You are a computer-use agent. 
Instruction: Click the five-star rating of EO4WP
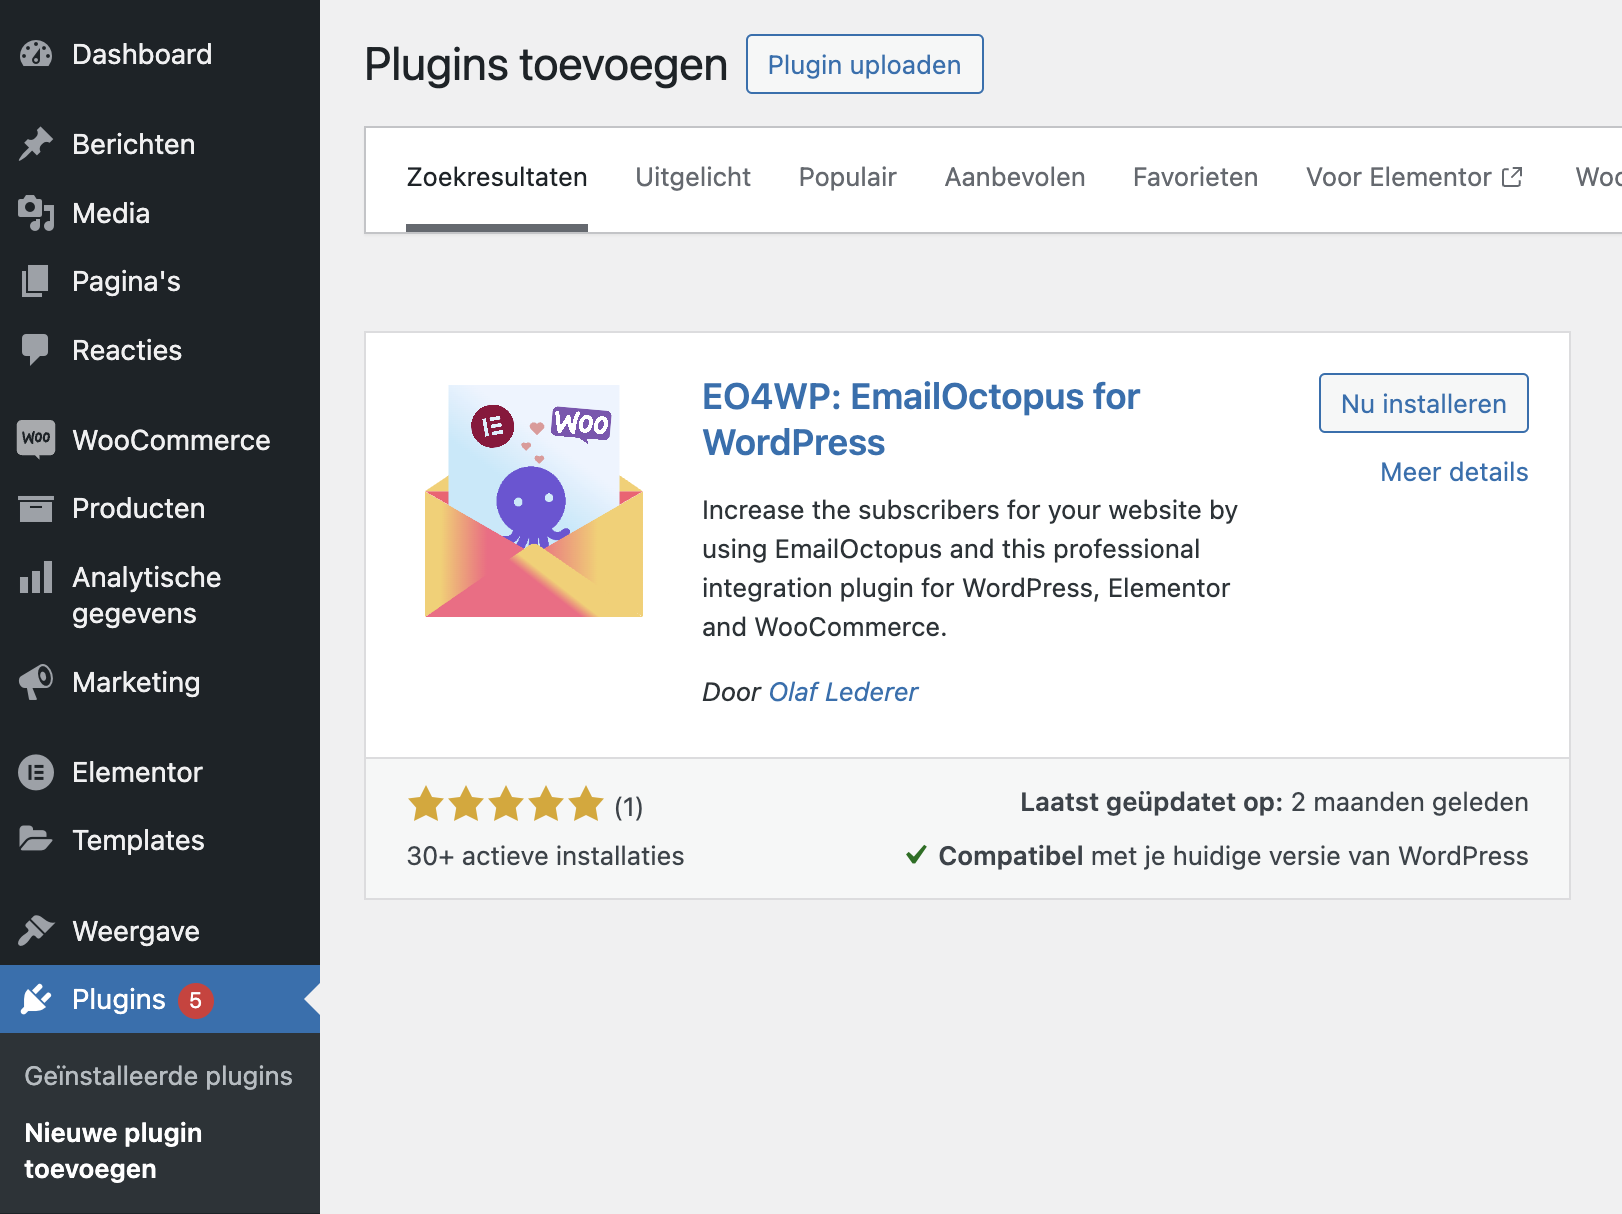coord(506,804)
